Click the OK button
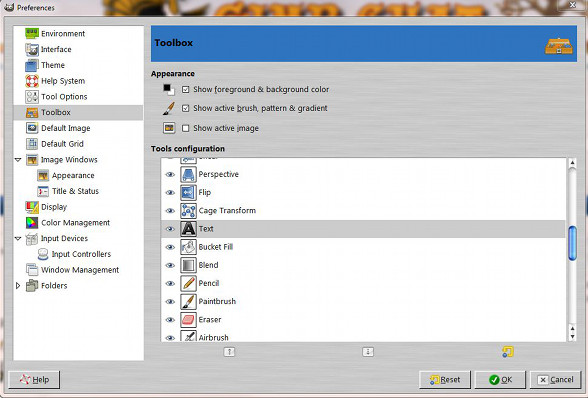This screenshot has width=588, height=398. coord(500,380)
